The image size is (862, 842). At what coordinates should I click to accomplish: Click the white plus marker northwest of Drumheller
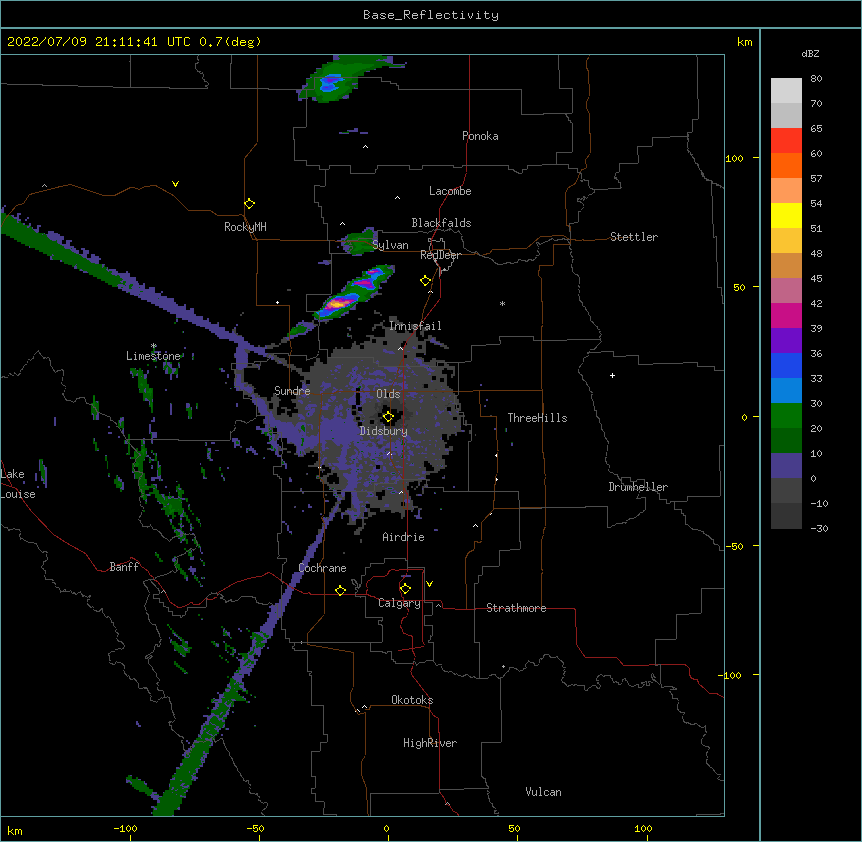pyautogui.click(x=612, y=375)
